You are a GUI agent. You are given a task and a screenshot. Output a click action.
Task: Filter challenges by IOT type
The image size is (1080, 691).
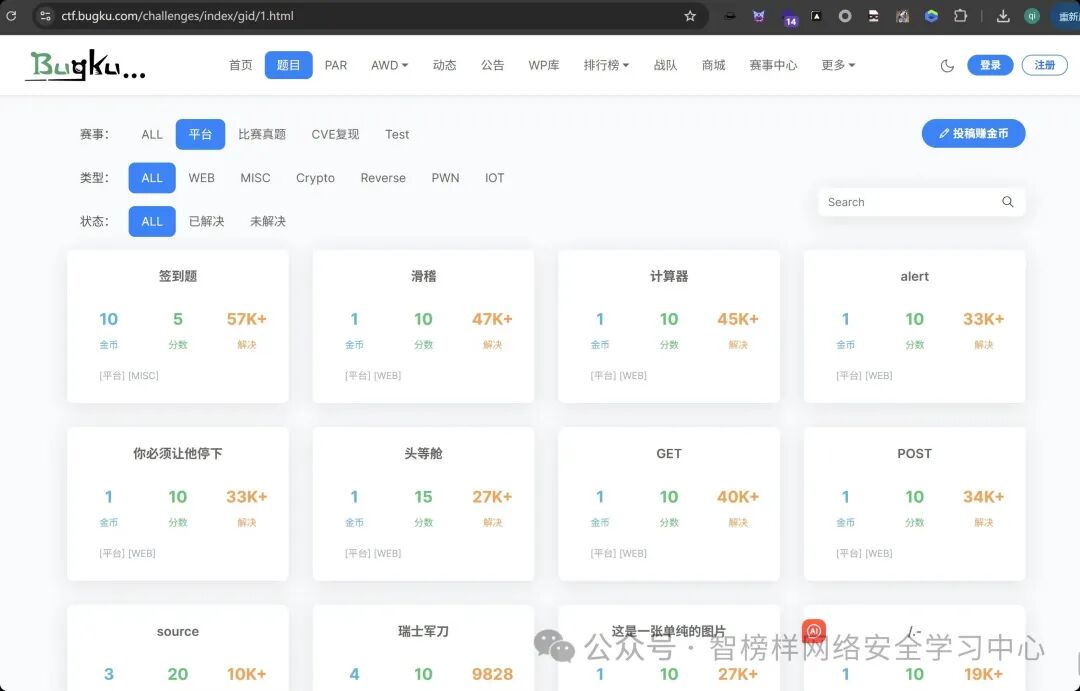click(x=495, y=178)
